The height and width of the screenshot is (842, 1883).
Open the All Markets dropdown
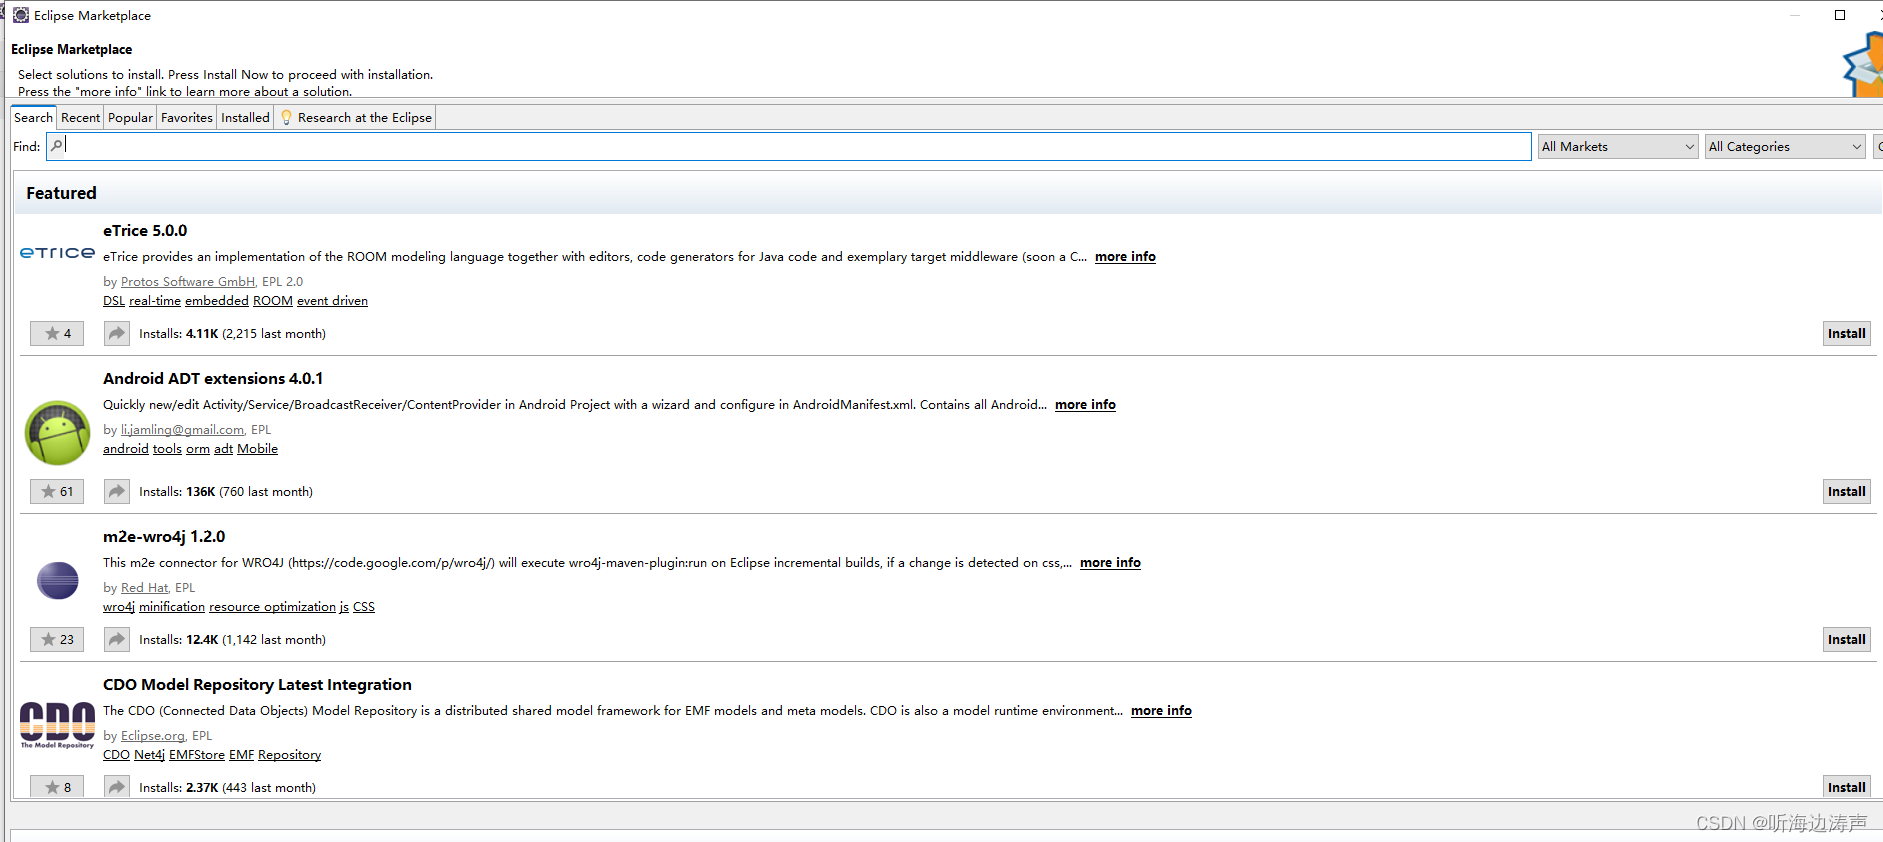1618,147
